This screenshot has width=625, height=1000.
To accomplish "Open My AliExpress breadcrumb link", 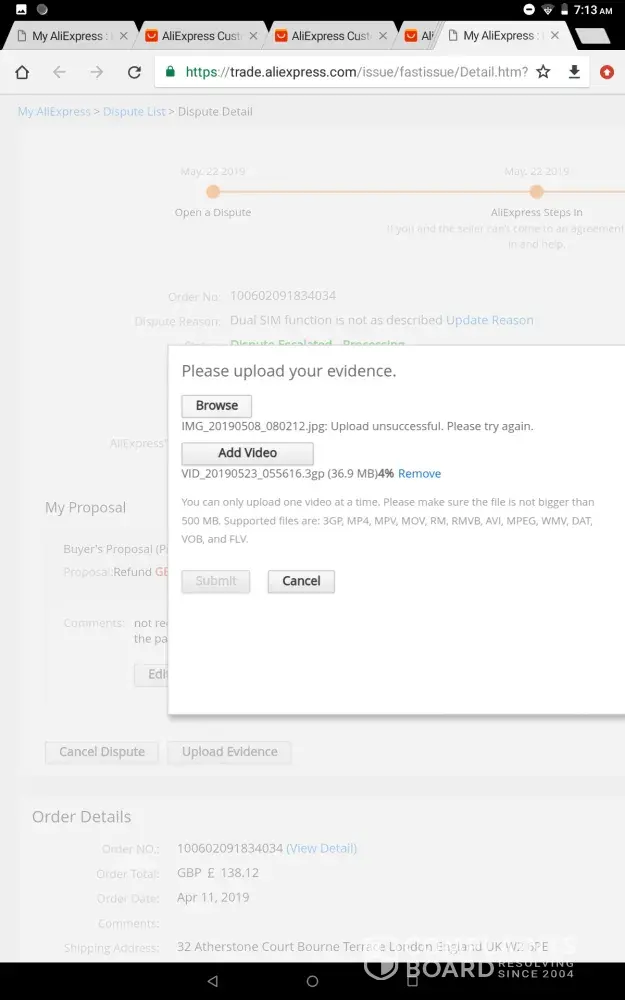I will point(54,112).
